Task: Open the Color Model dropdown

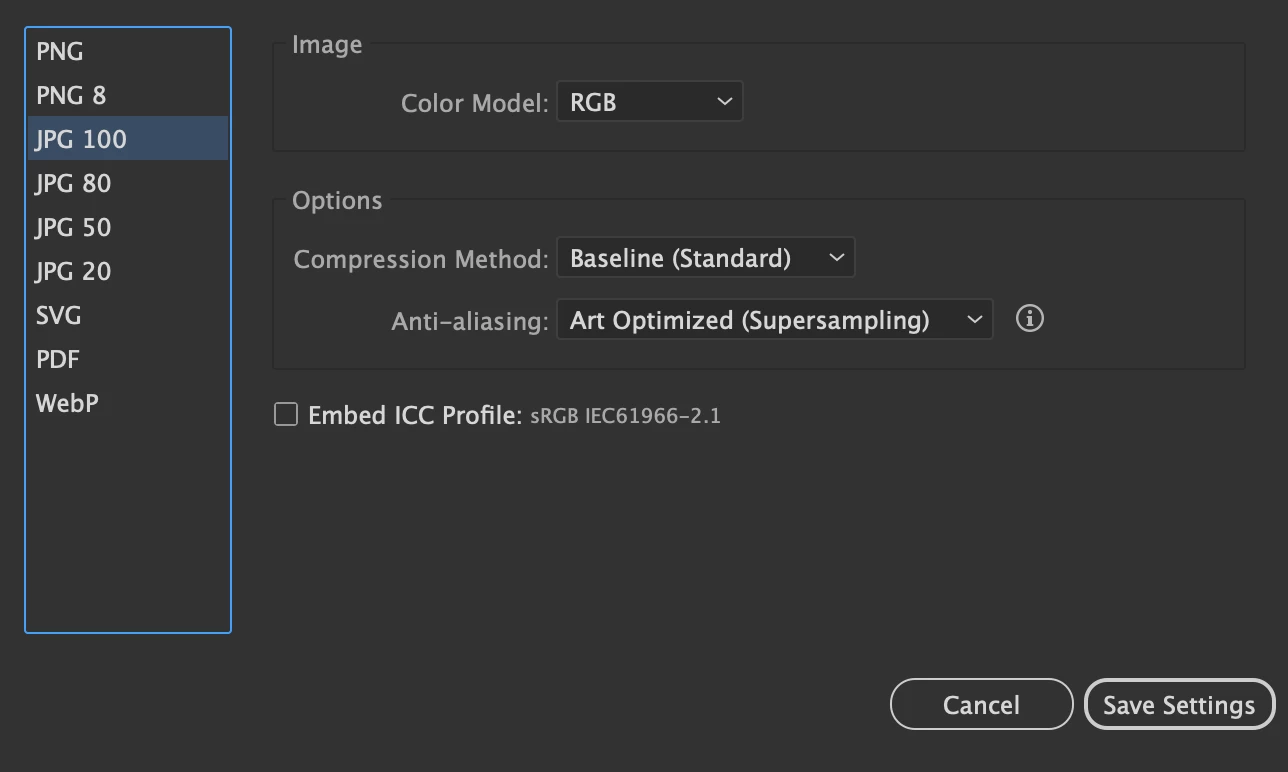Action: [x=649, y=102]
